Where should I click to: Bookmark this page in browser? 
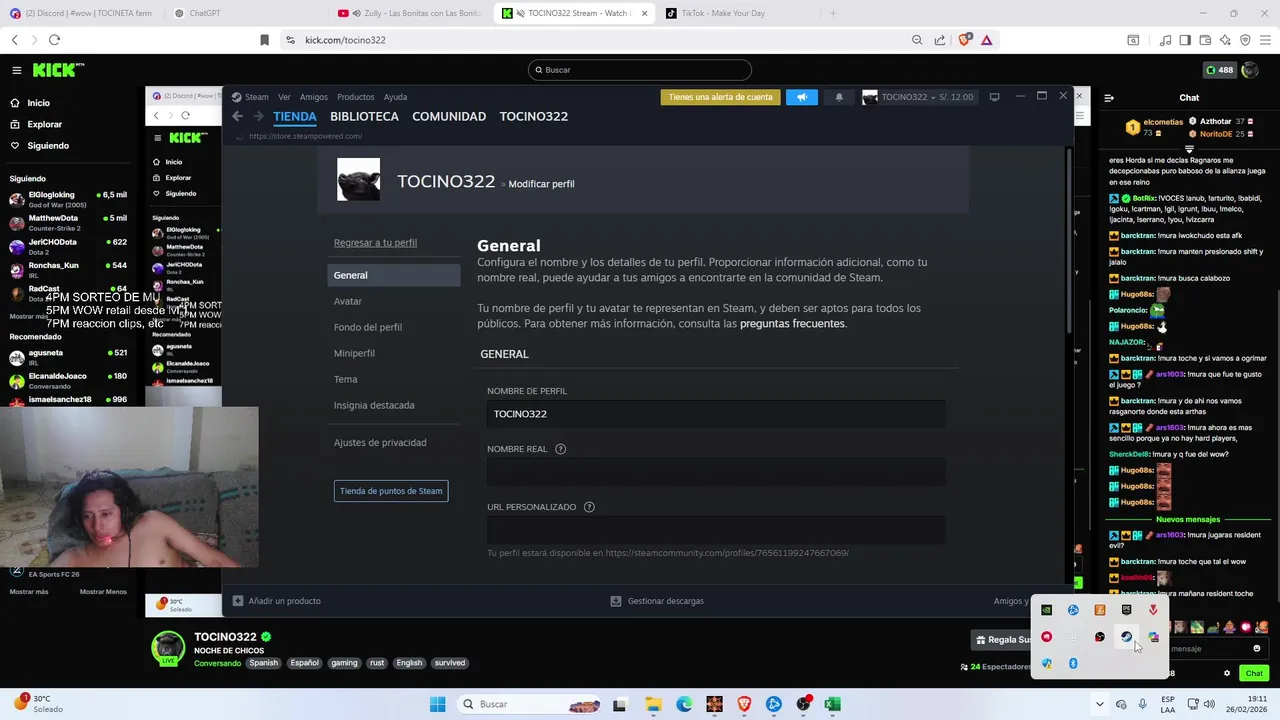pyautogui.click(x=264, y=40)
